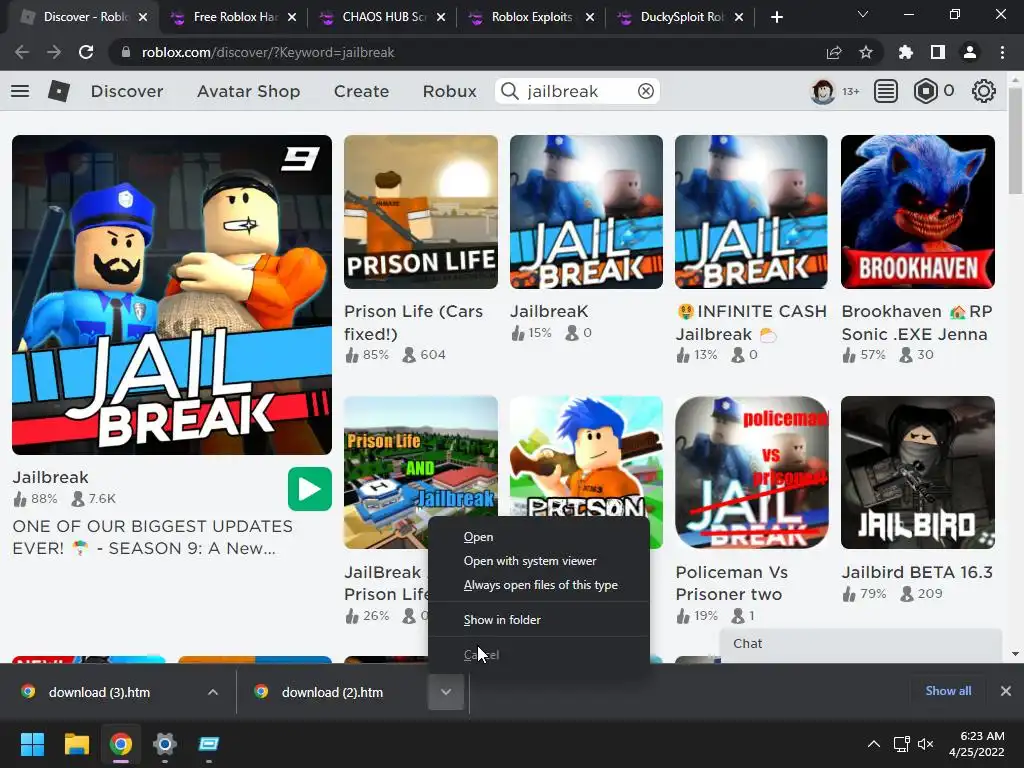The width and height of the screenshot is (1024, 768).
Task: Open the Discover nav link
Action: (127, 91)
